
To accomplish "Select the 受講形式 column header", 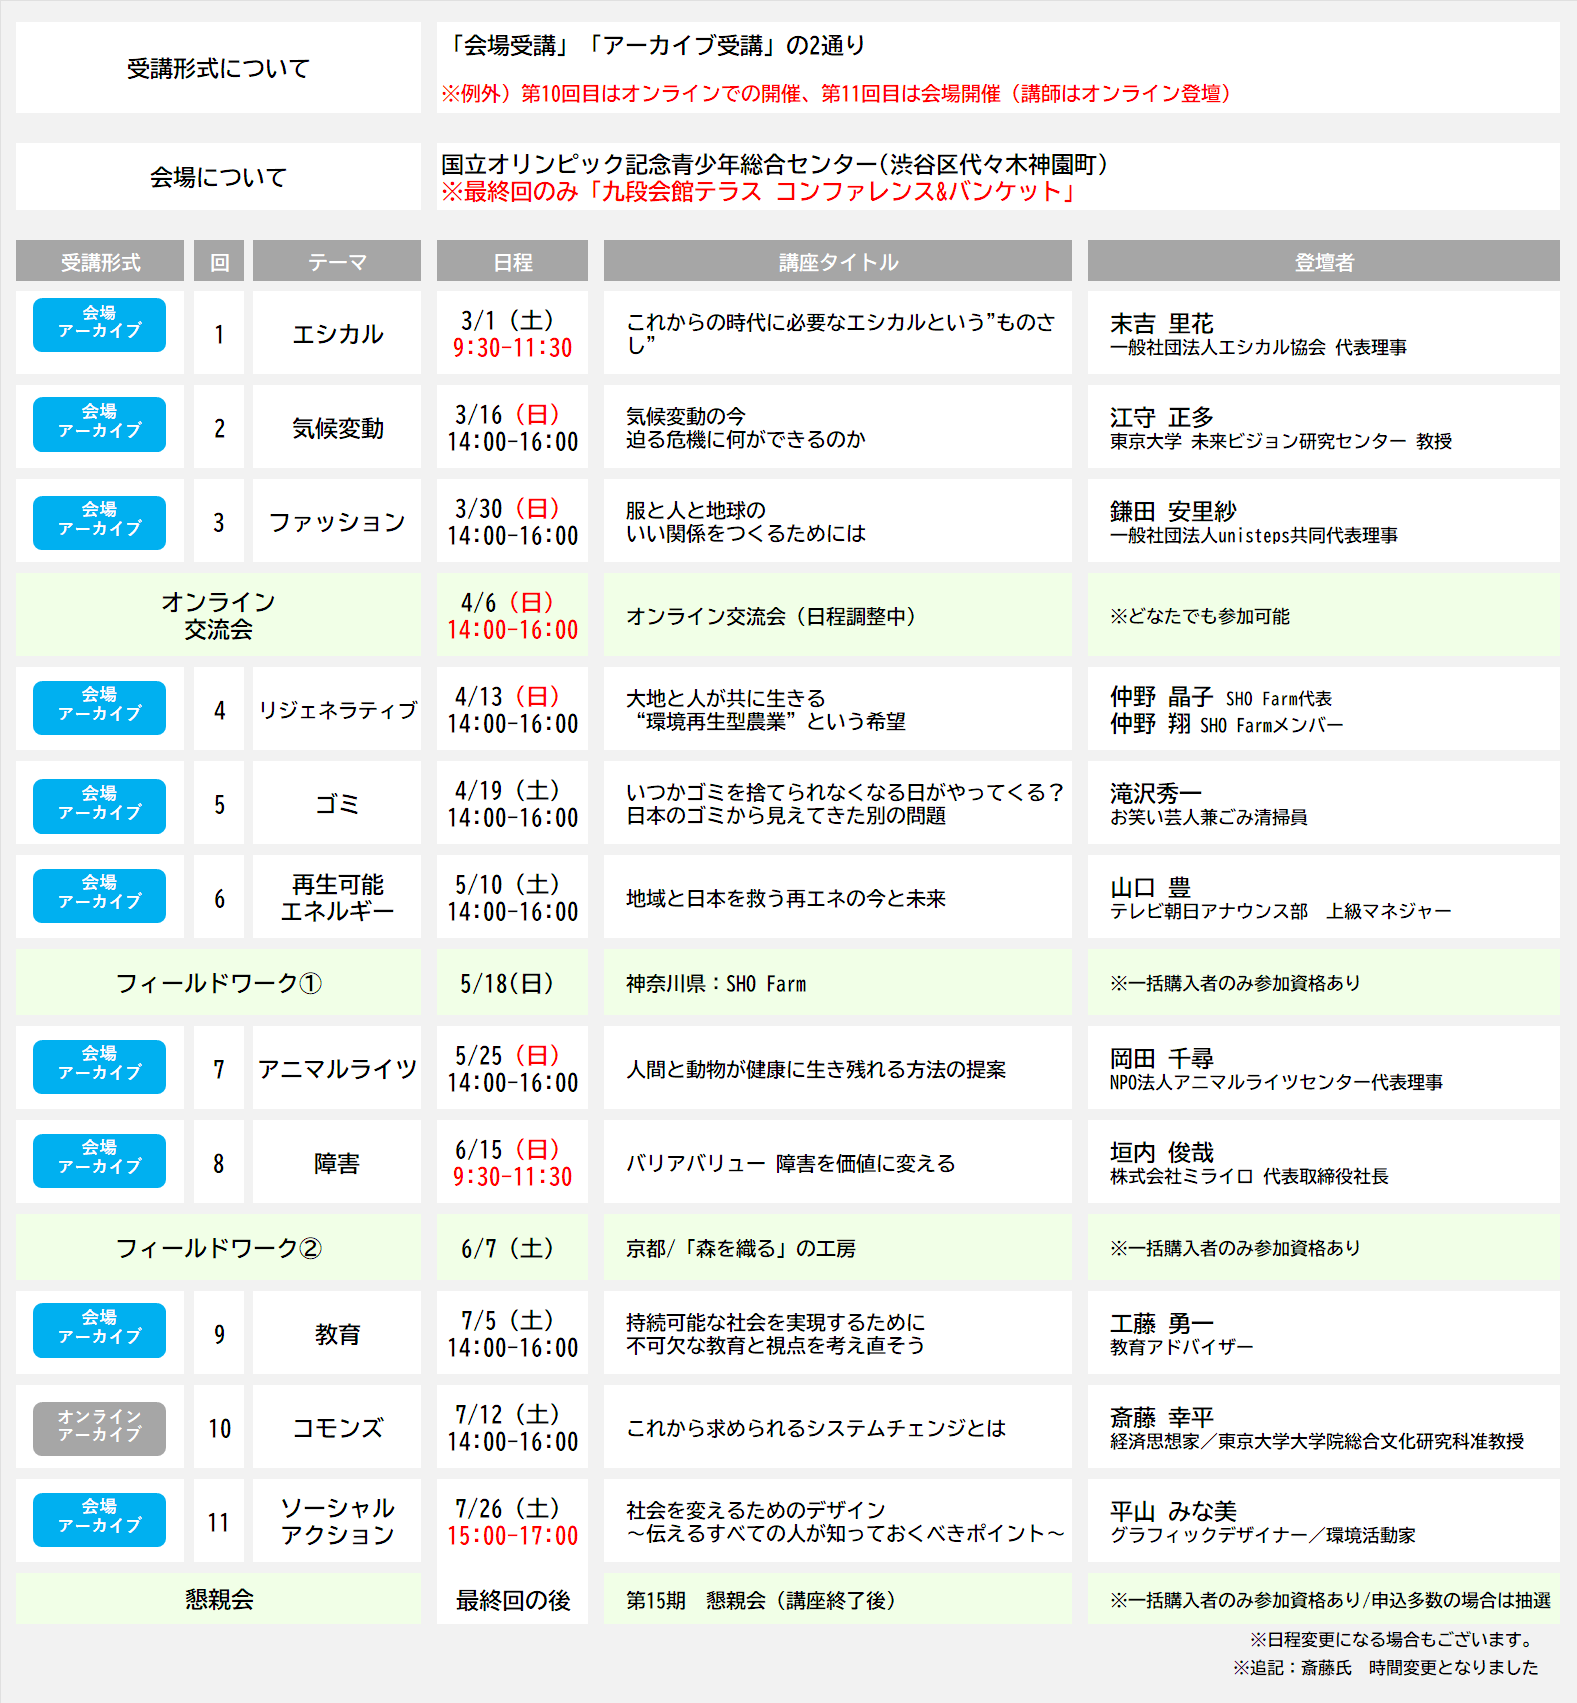I will [x=100, y=261].
